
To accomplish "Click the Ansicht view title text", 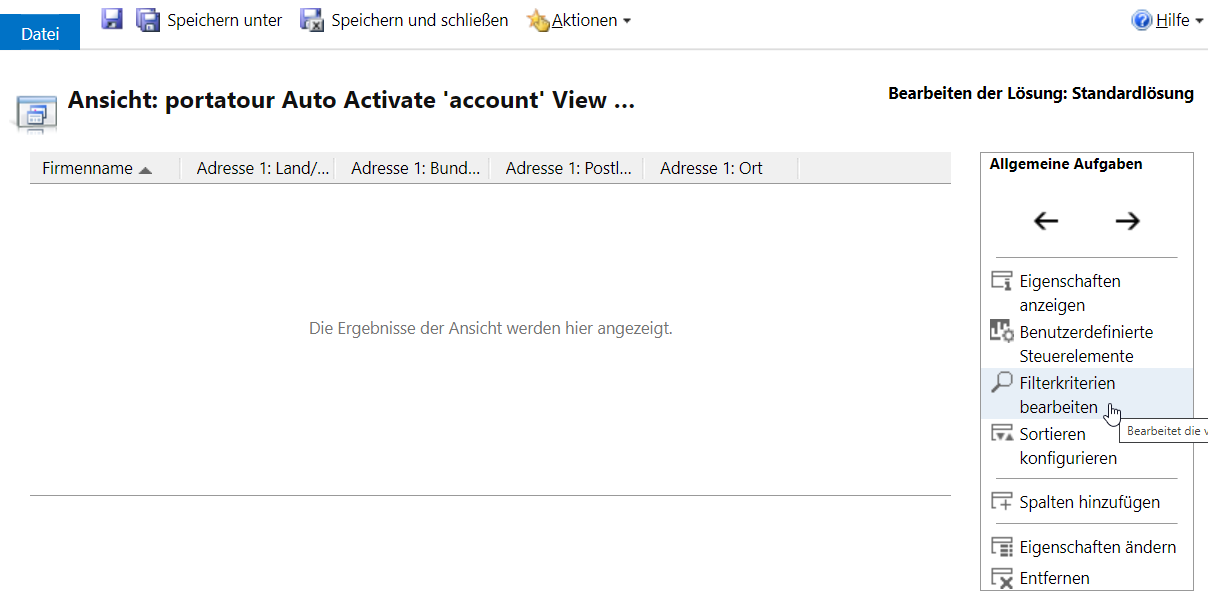I will click(351, 100).
